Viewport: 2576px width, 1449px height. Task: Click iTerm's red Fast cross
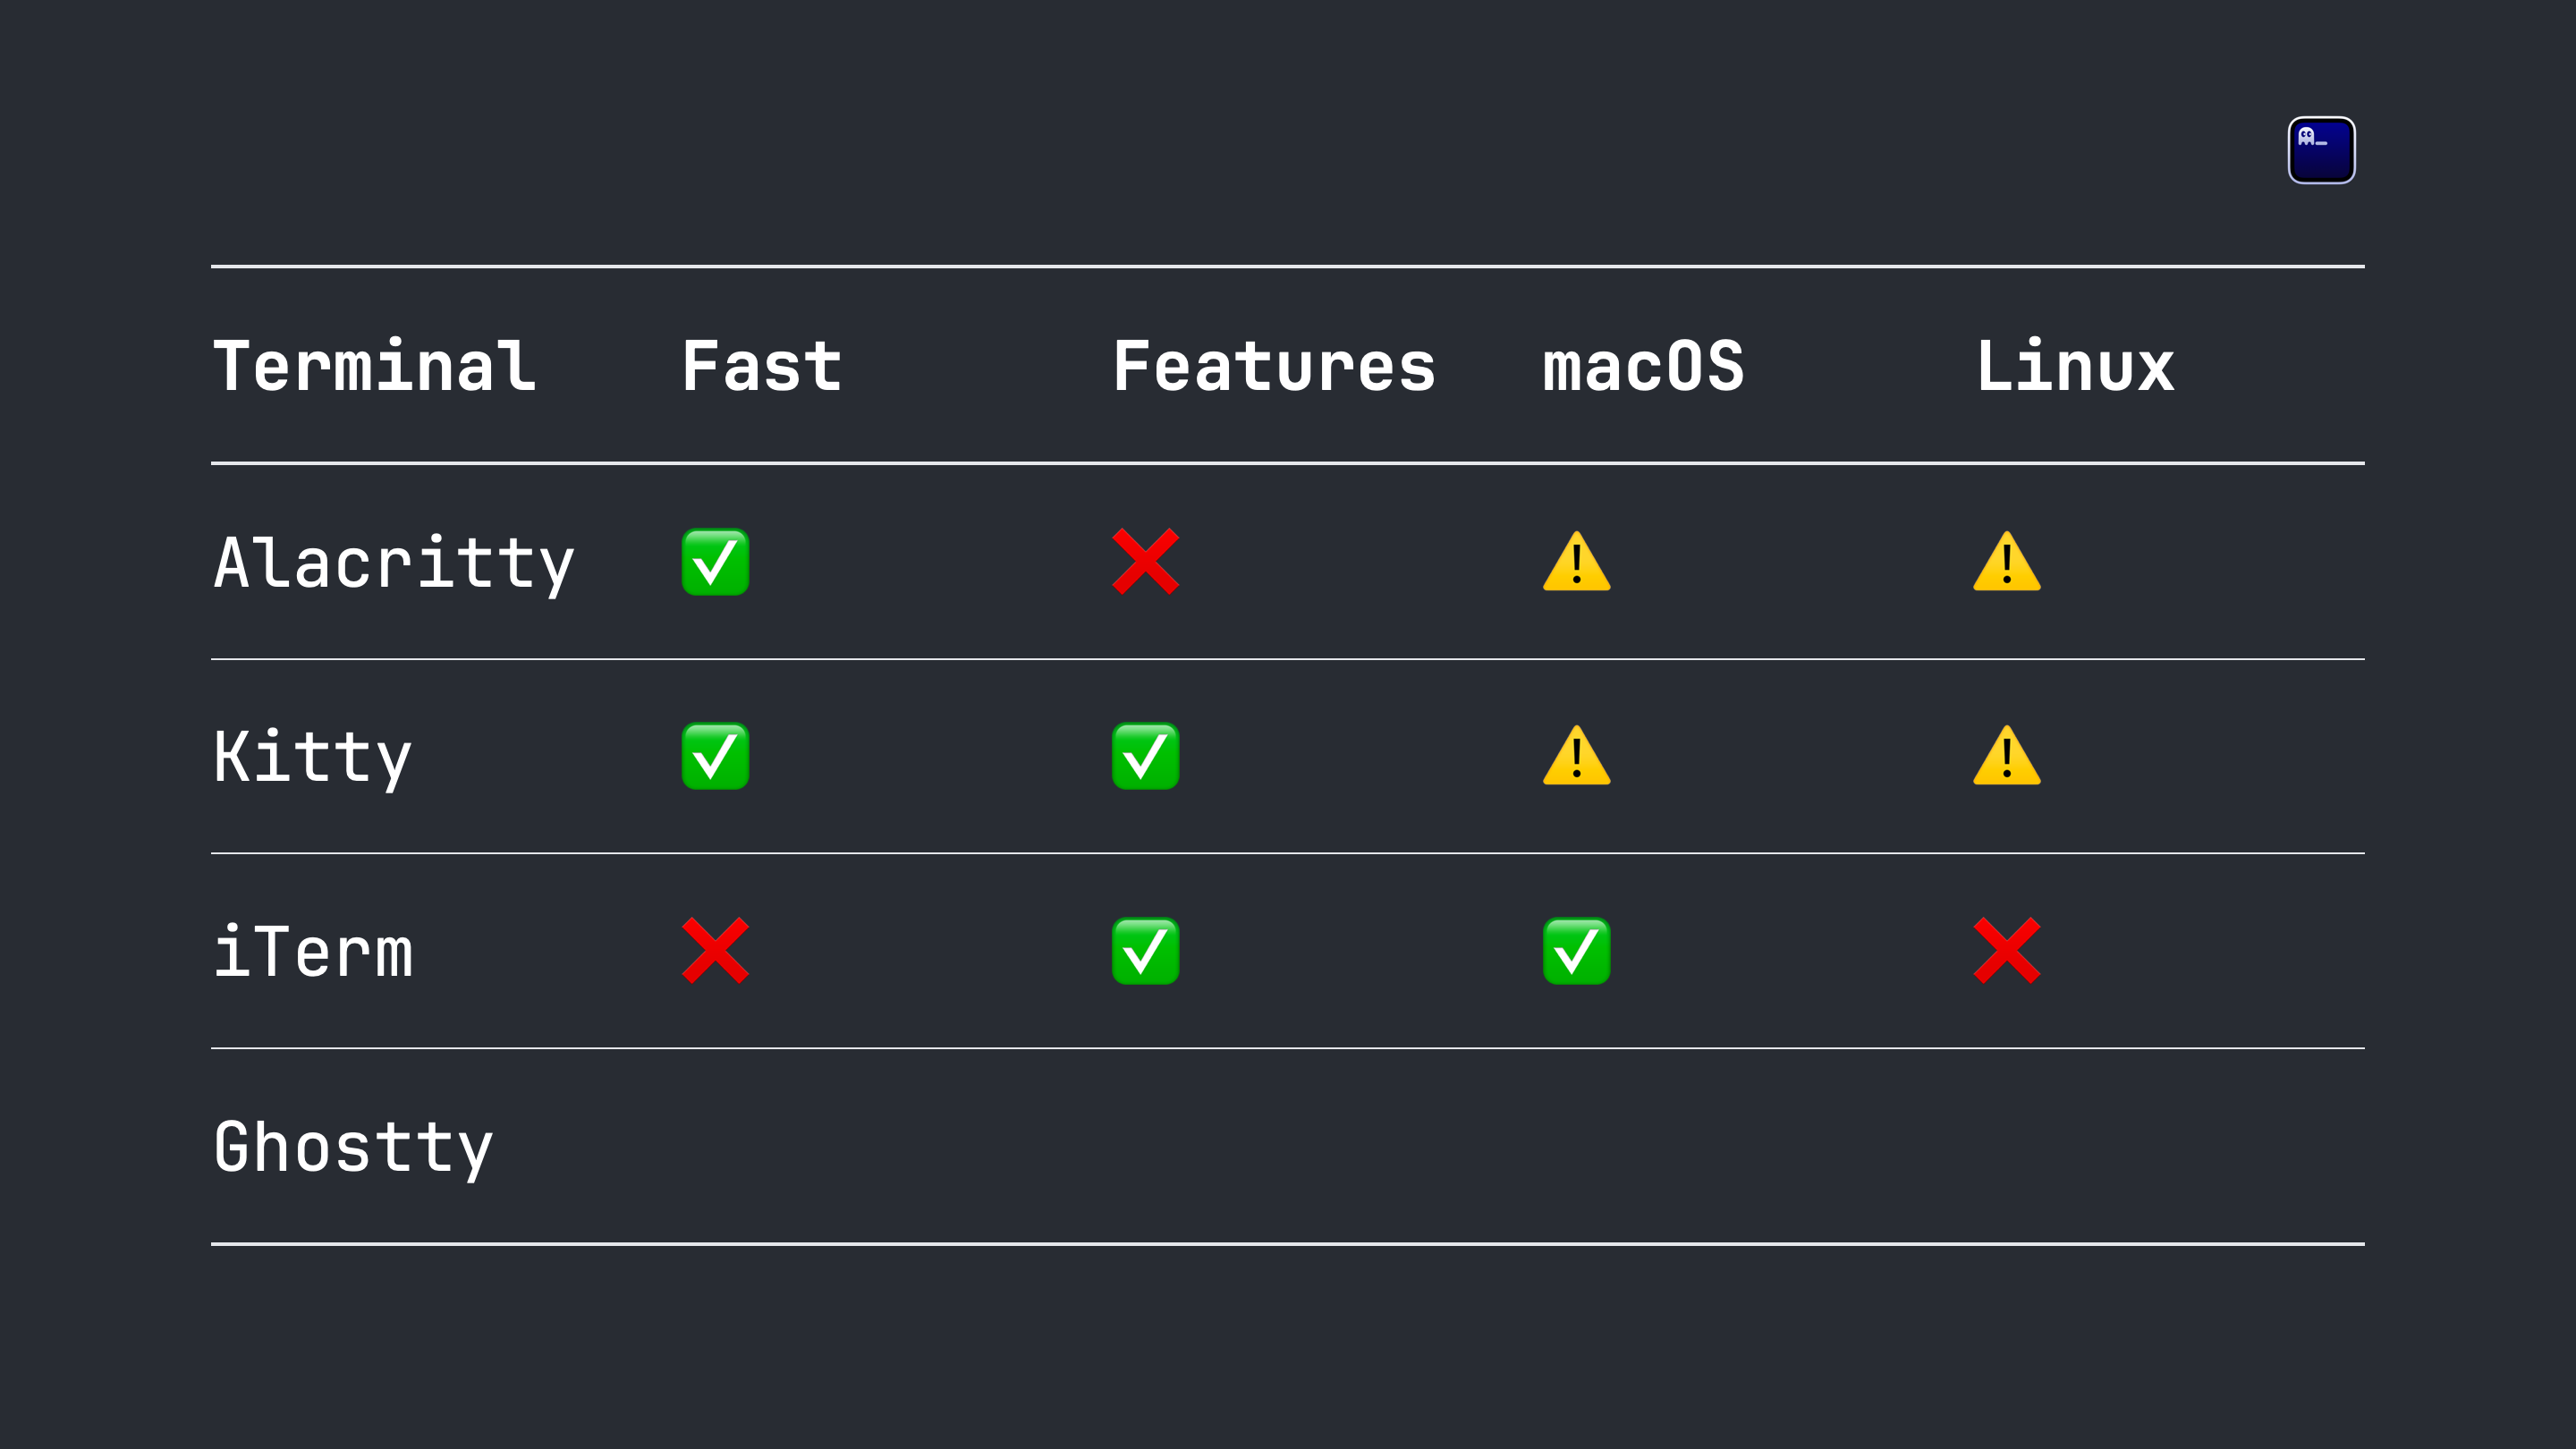click(715, 951)
